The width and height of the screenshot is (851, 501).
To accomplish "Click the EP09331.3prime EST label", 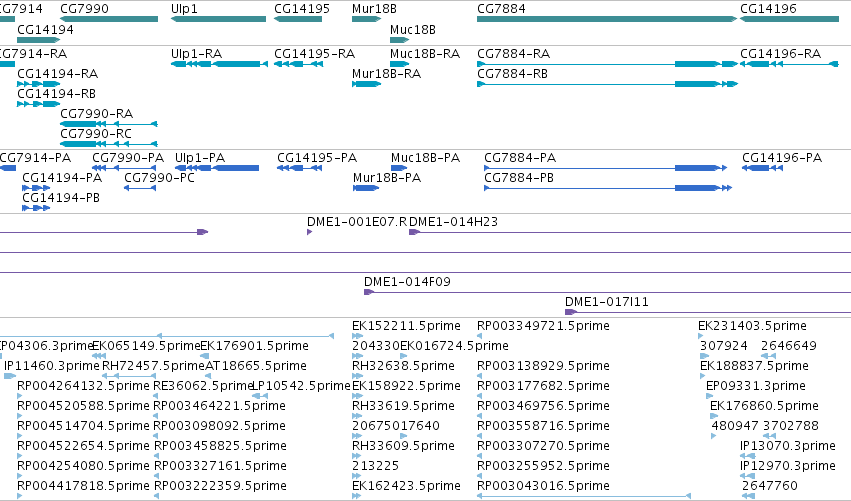I will (755, 386).
